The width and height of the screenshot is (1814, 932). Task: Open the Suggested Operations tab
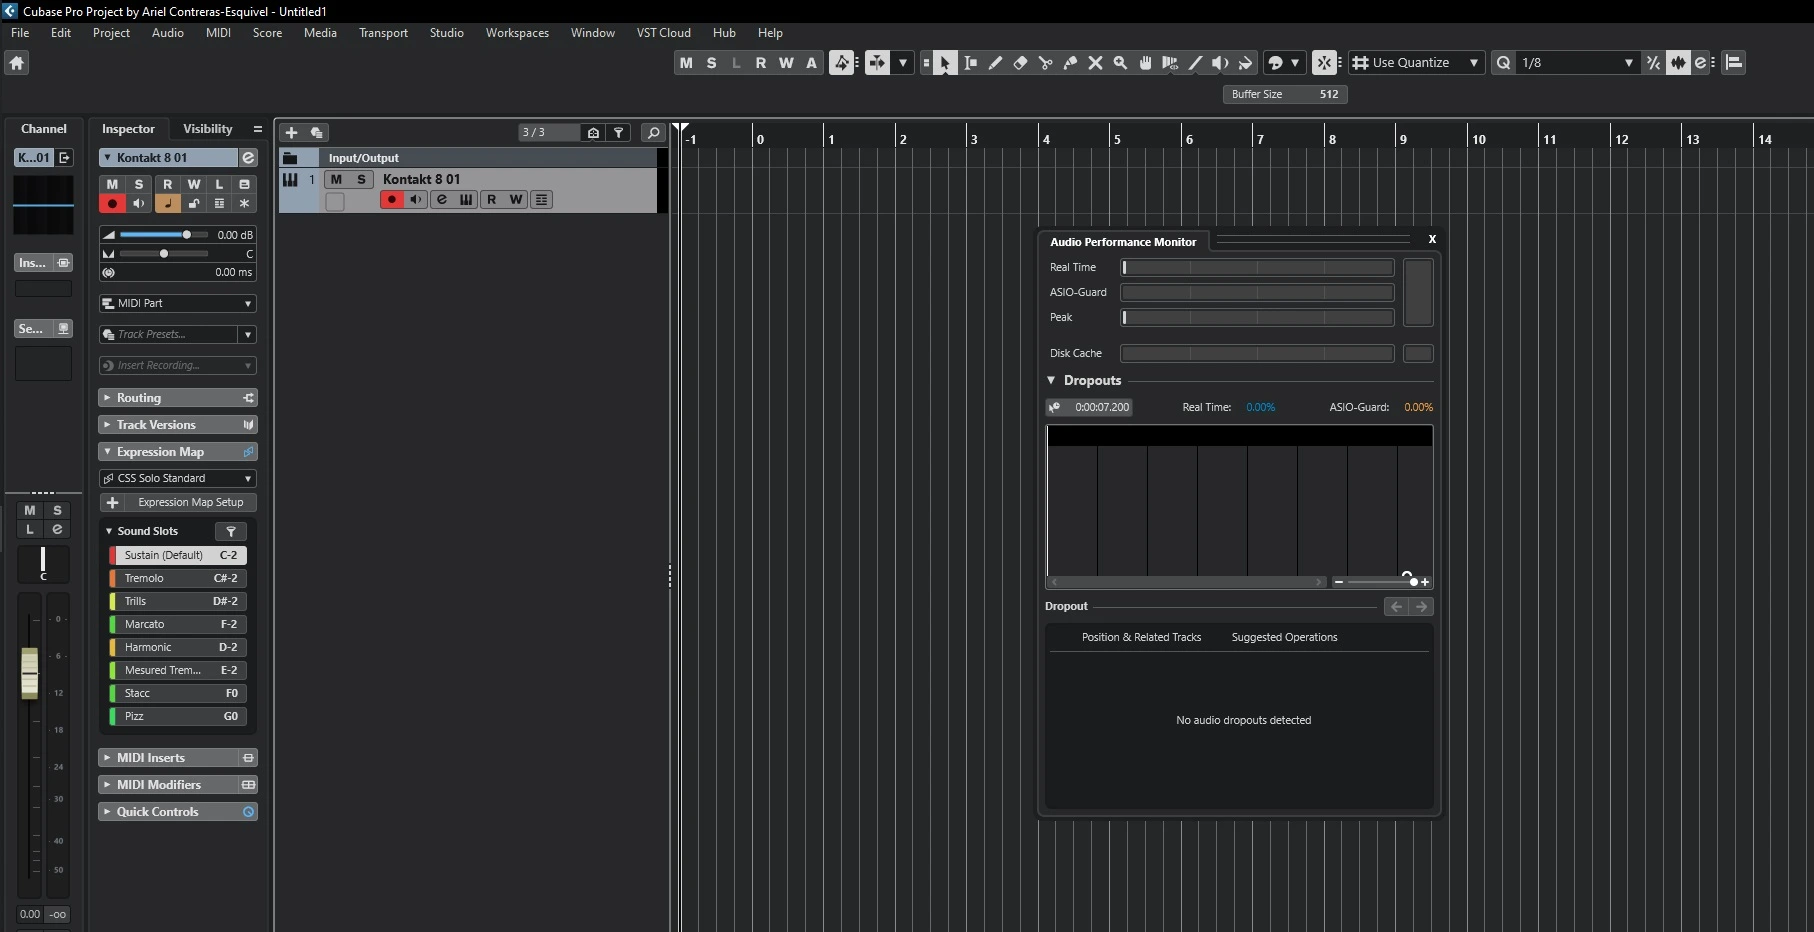[x=1284, y=638]
